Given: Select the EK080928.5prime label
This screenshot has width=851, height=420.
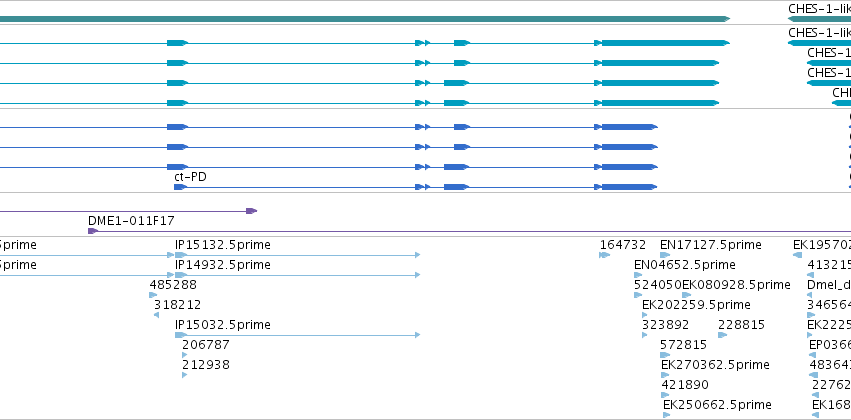Looking at the screenshot, I should tap(736, 284).
